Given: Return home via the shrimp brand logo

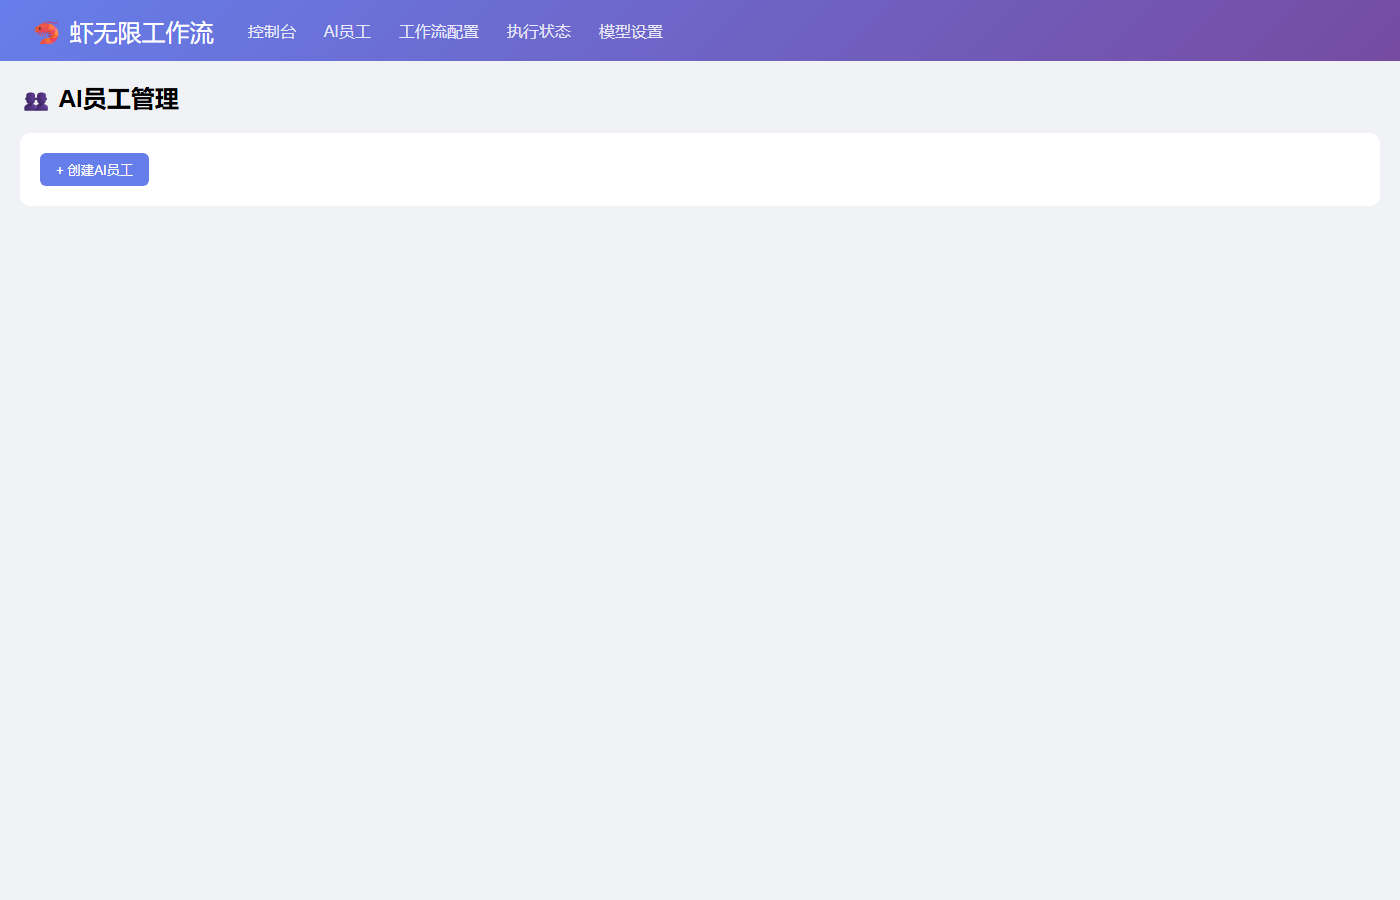Looking at the screenshot, I should point(46,32).
